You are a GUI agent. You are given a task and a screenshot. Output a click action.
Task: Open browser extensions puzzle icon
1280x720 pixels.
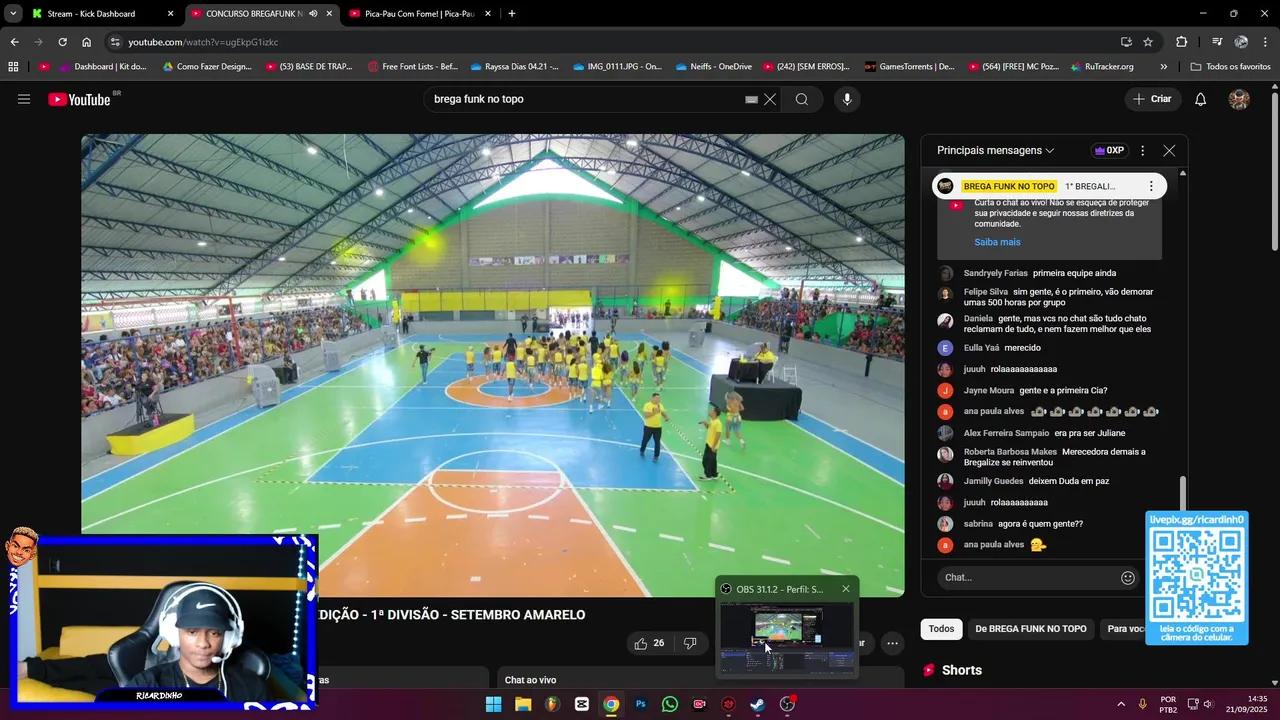[1182, 42]
